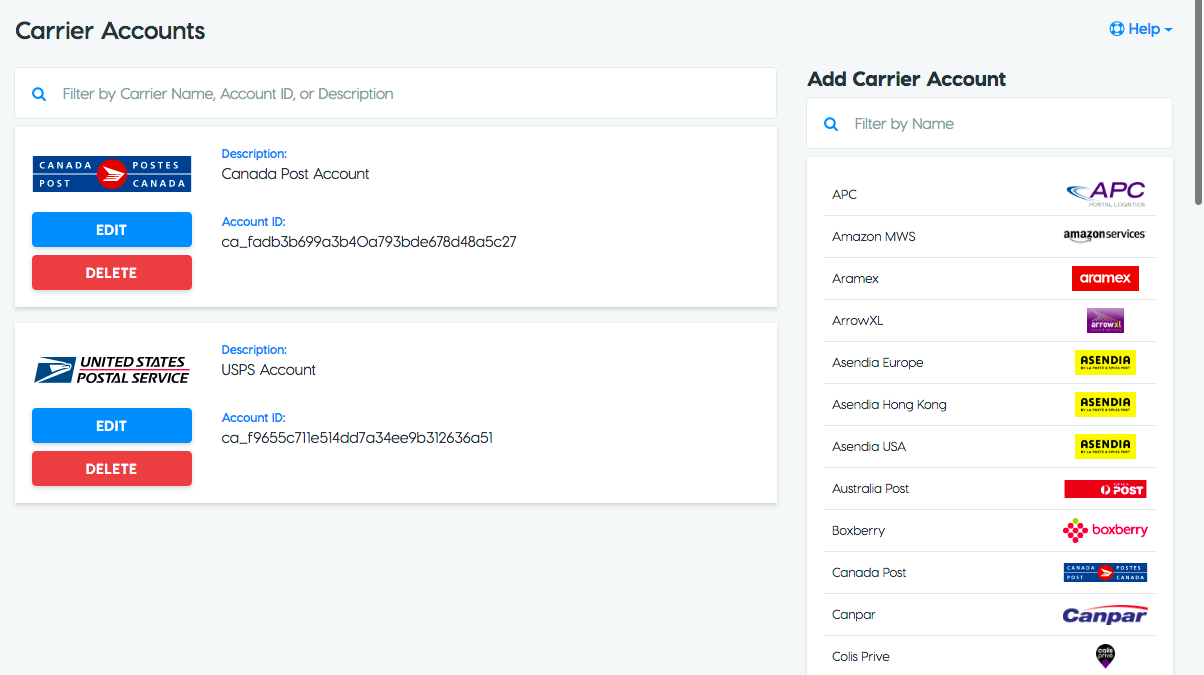Click the Colis Prive pin logo
1204x675 pixels.
coord(1105,656)
